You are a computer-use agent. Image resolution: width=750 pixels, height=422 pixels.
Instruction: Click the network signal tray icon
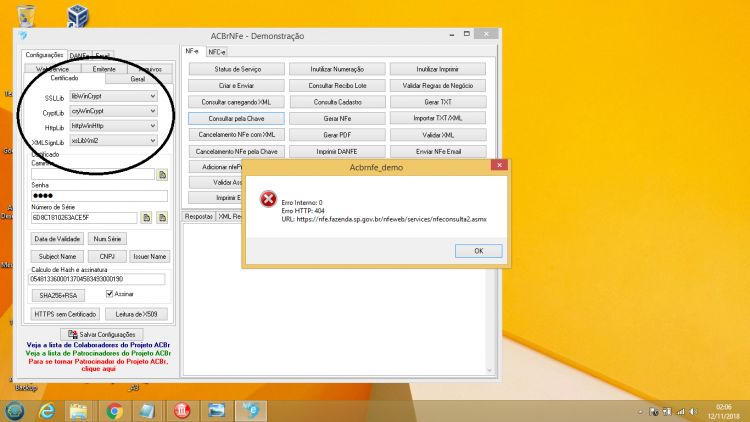coord(681,411)
